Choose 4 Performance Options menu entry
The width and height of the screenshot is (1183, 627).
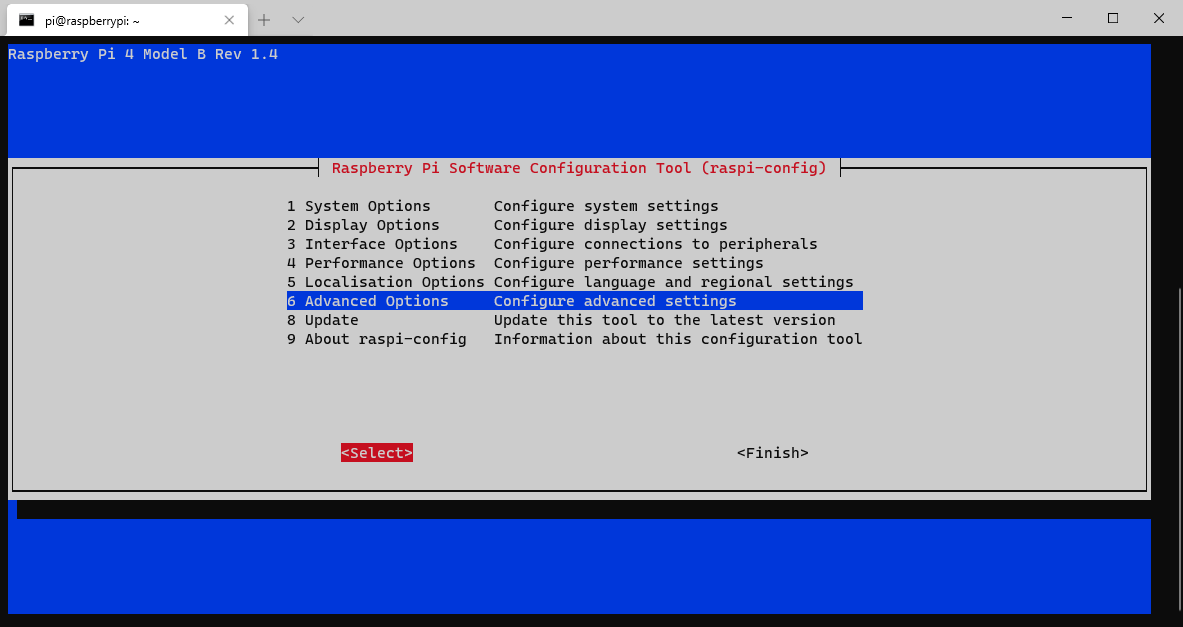(574, 263)
